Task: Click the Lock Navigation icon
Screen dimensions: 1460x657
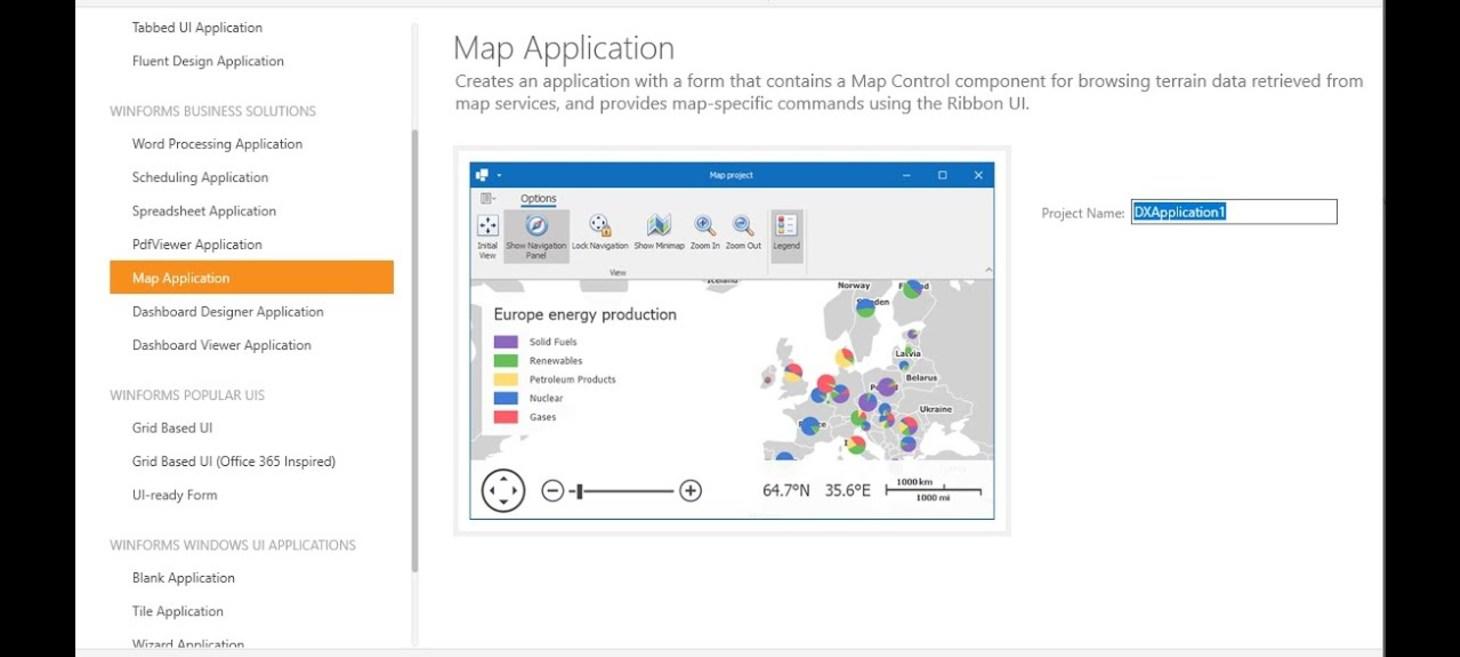Action: (x=599, y=227)
